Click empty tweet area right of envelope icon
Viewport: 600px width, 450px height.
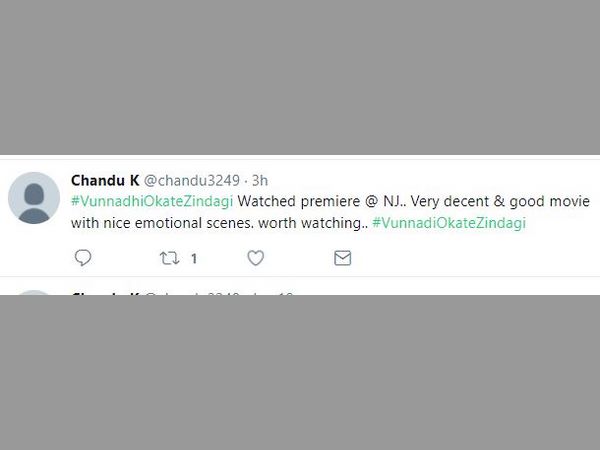click(470, 258)
